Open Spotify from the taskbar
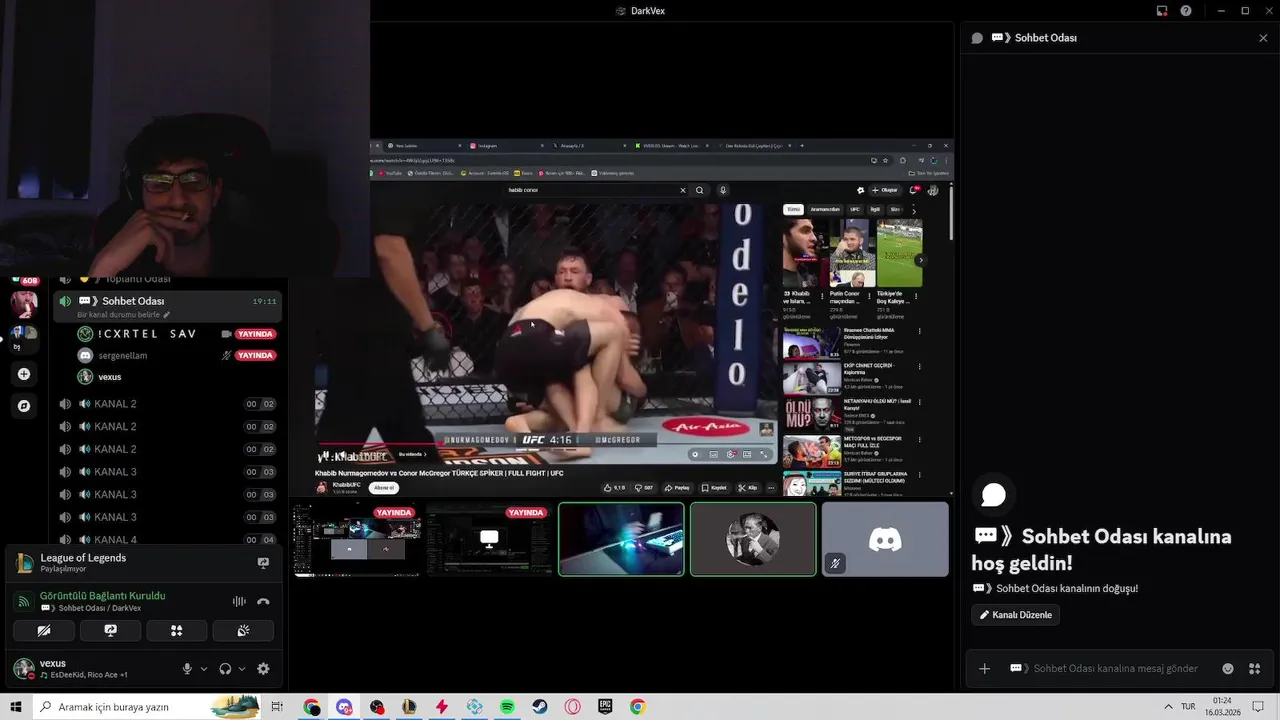Screen dimensions: 1280x720 click(507, 707)
